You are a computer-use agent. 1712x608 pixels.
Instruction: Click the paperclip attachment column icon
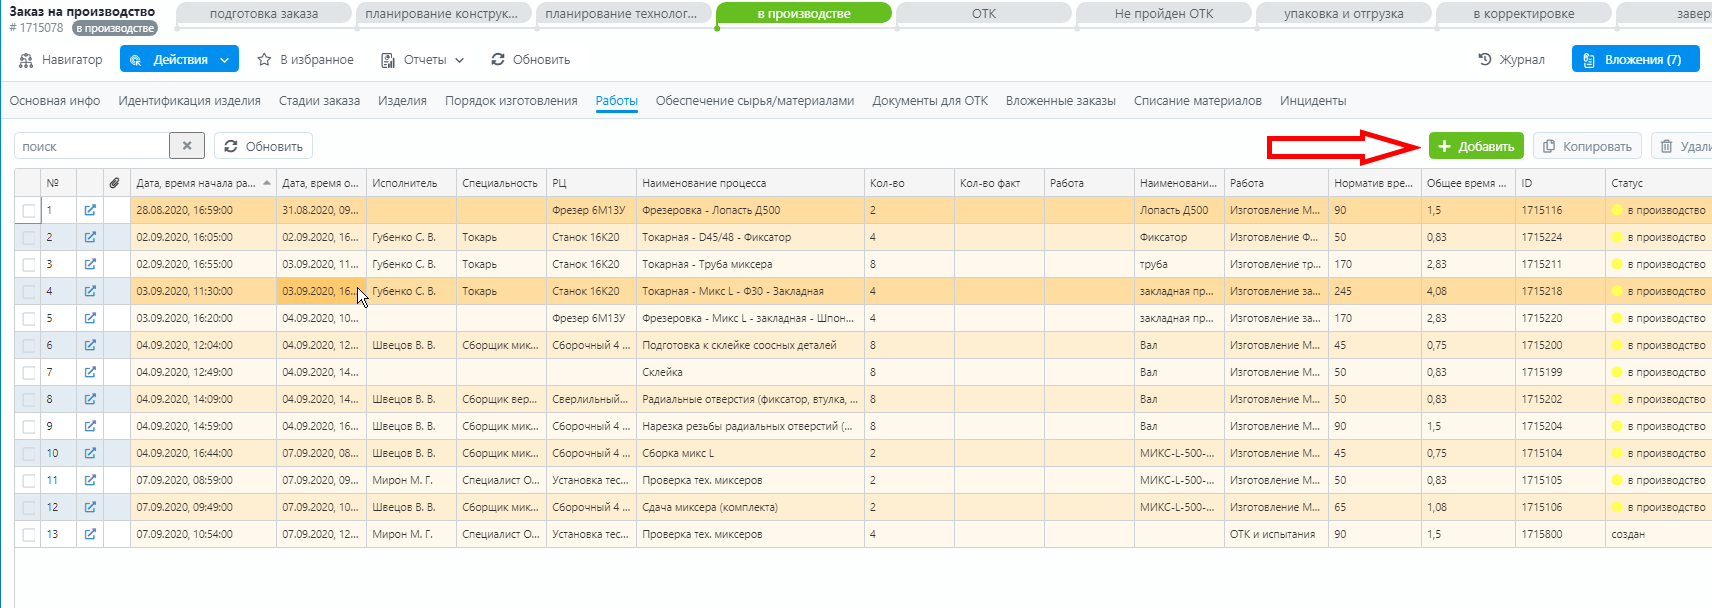115,183
